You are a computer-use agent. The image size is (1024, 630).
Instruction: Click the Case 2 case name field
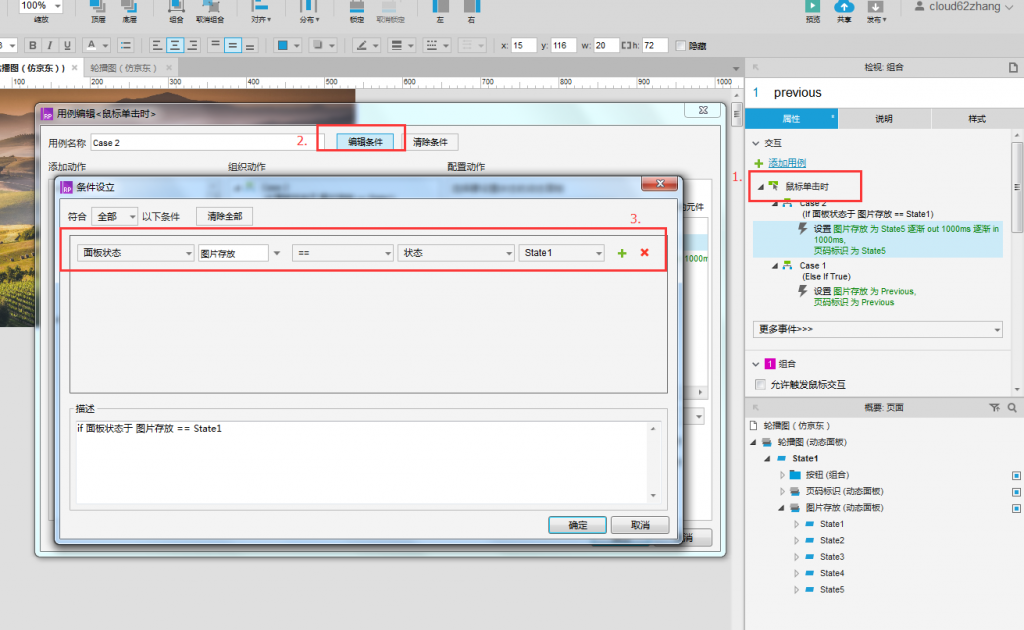[x=206, y=142]
